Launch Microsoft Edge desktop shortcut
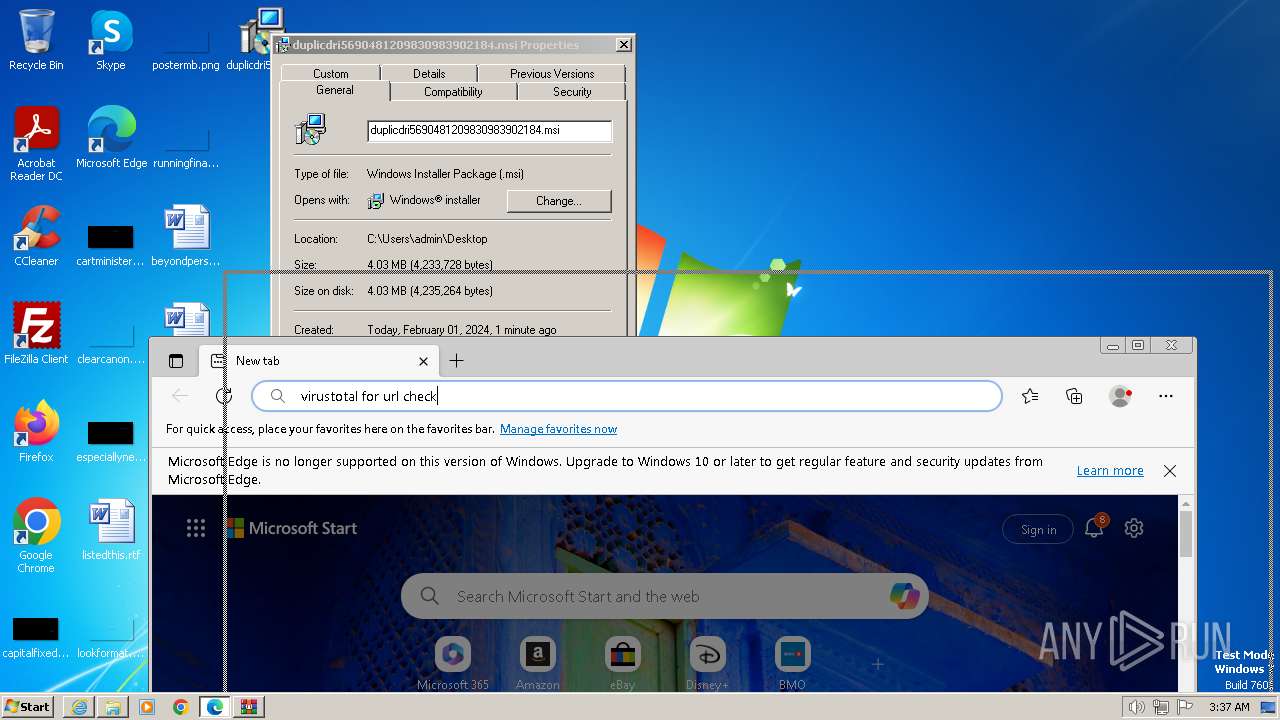1280x720 pixels. pos(111,138)
